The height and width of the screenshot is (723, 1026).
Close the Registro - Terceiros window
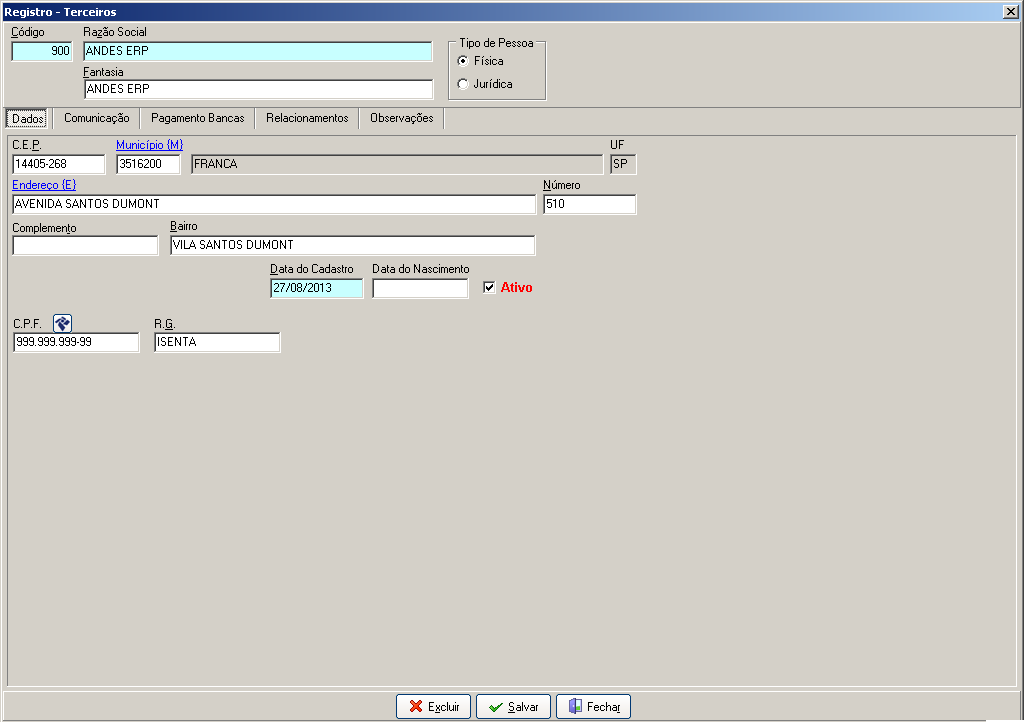pyautogui.click(x=1010, y=12)
